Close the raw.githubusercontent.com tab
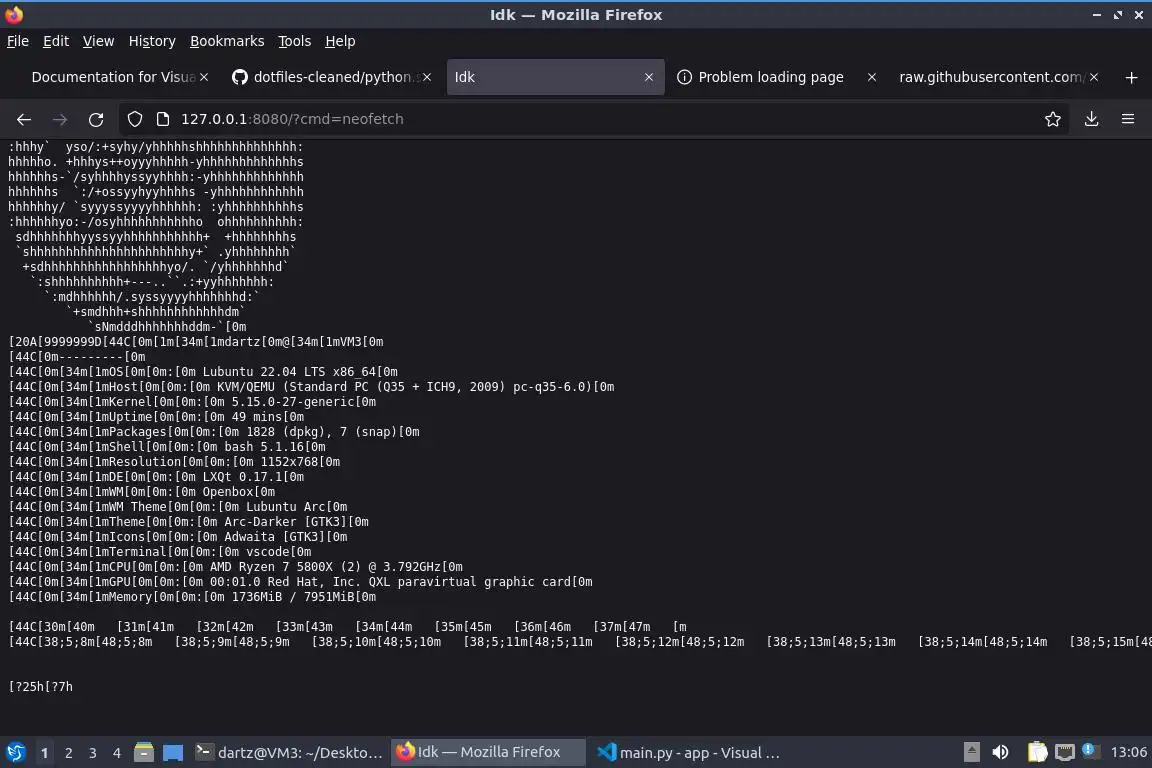 click(x=1094, y=77)
